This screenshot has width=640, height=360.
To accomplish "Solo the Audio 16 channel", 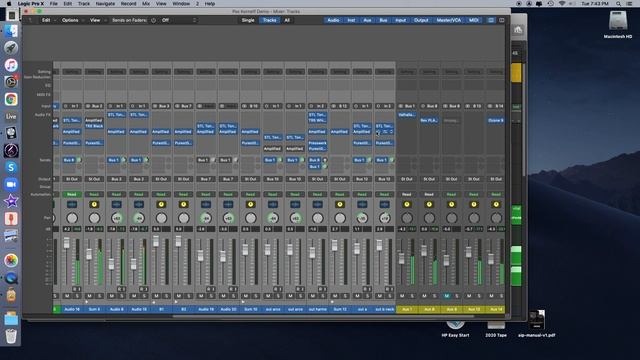I will (x=77, y=296).
